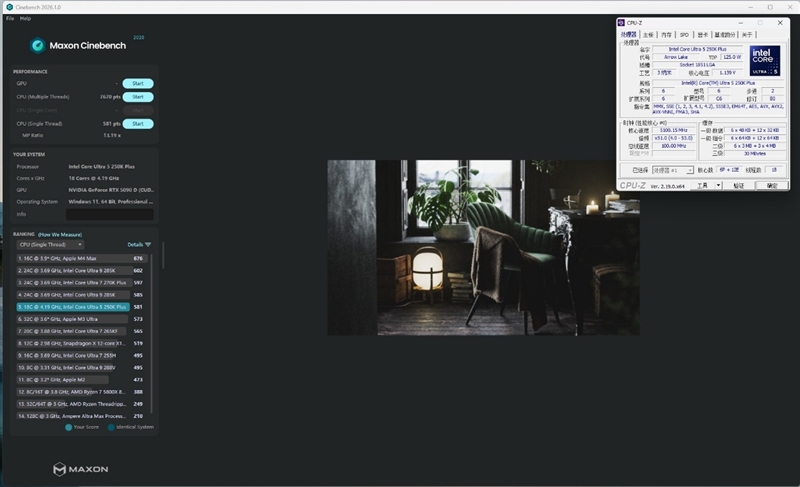The image size is (800, 487).
Task: Click the Info text field
Action: pos(109,214)
